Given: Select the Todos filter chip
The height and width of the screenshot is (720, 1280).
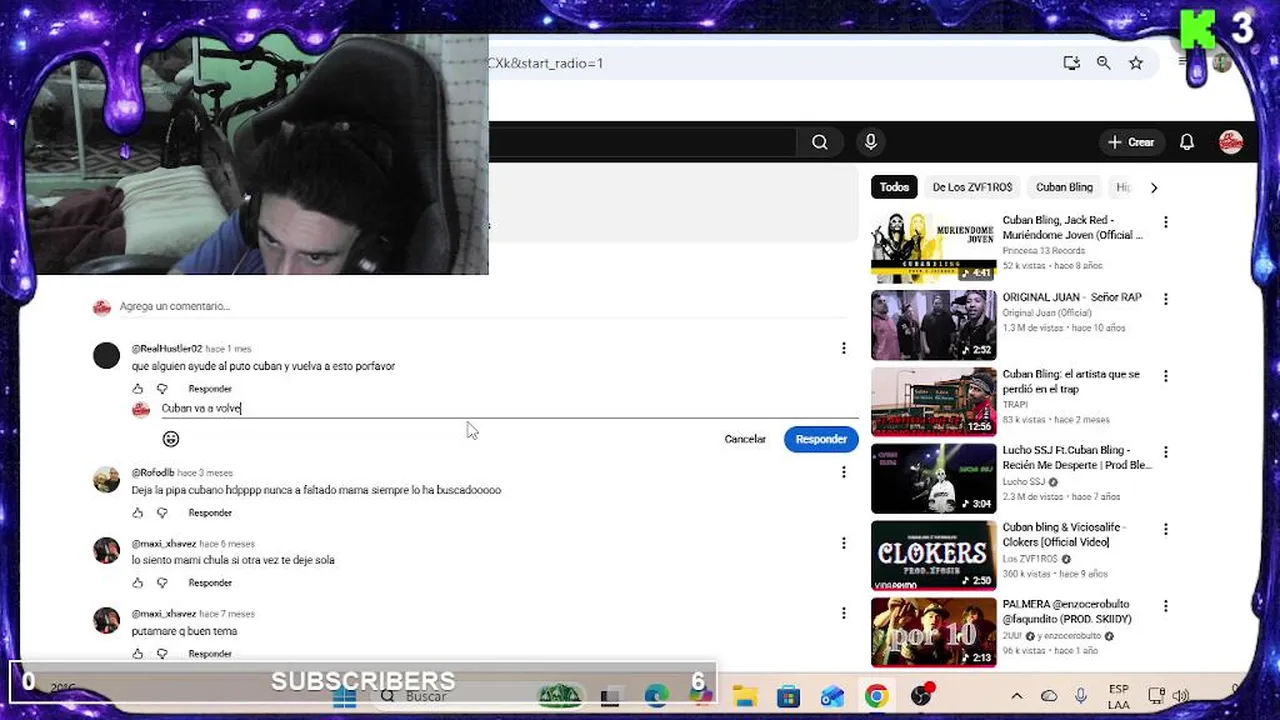Looking at the screenshot, I should [894, 187].
